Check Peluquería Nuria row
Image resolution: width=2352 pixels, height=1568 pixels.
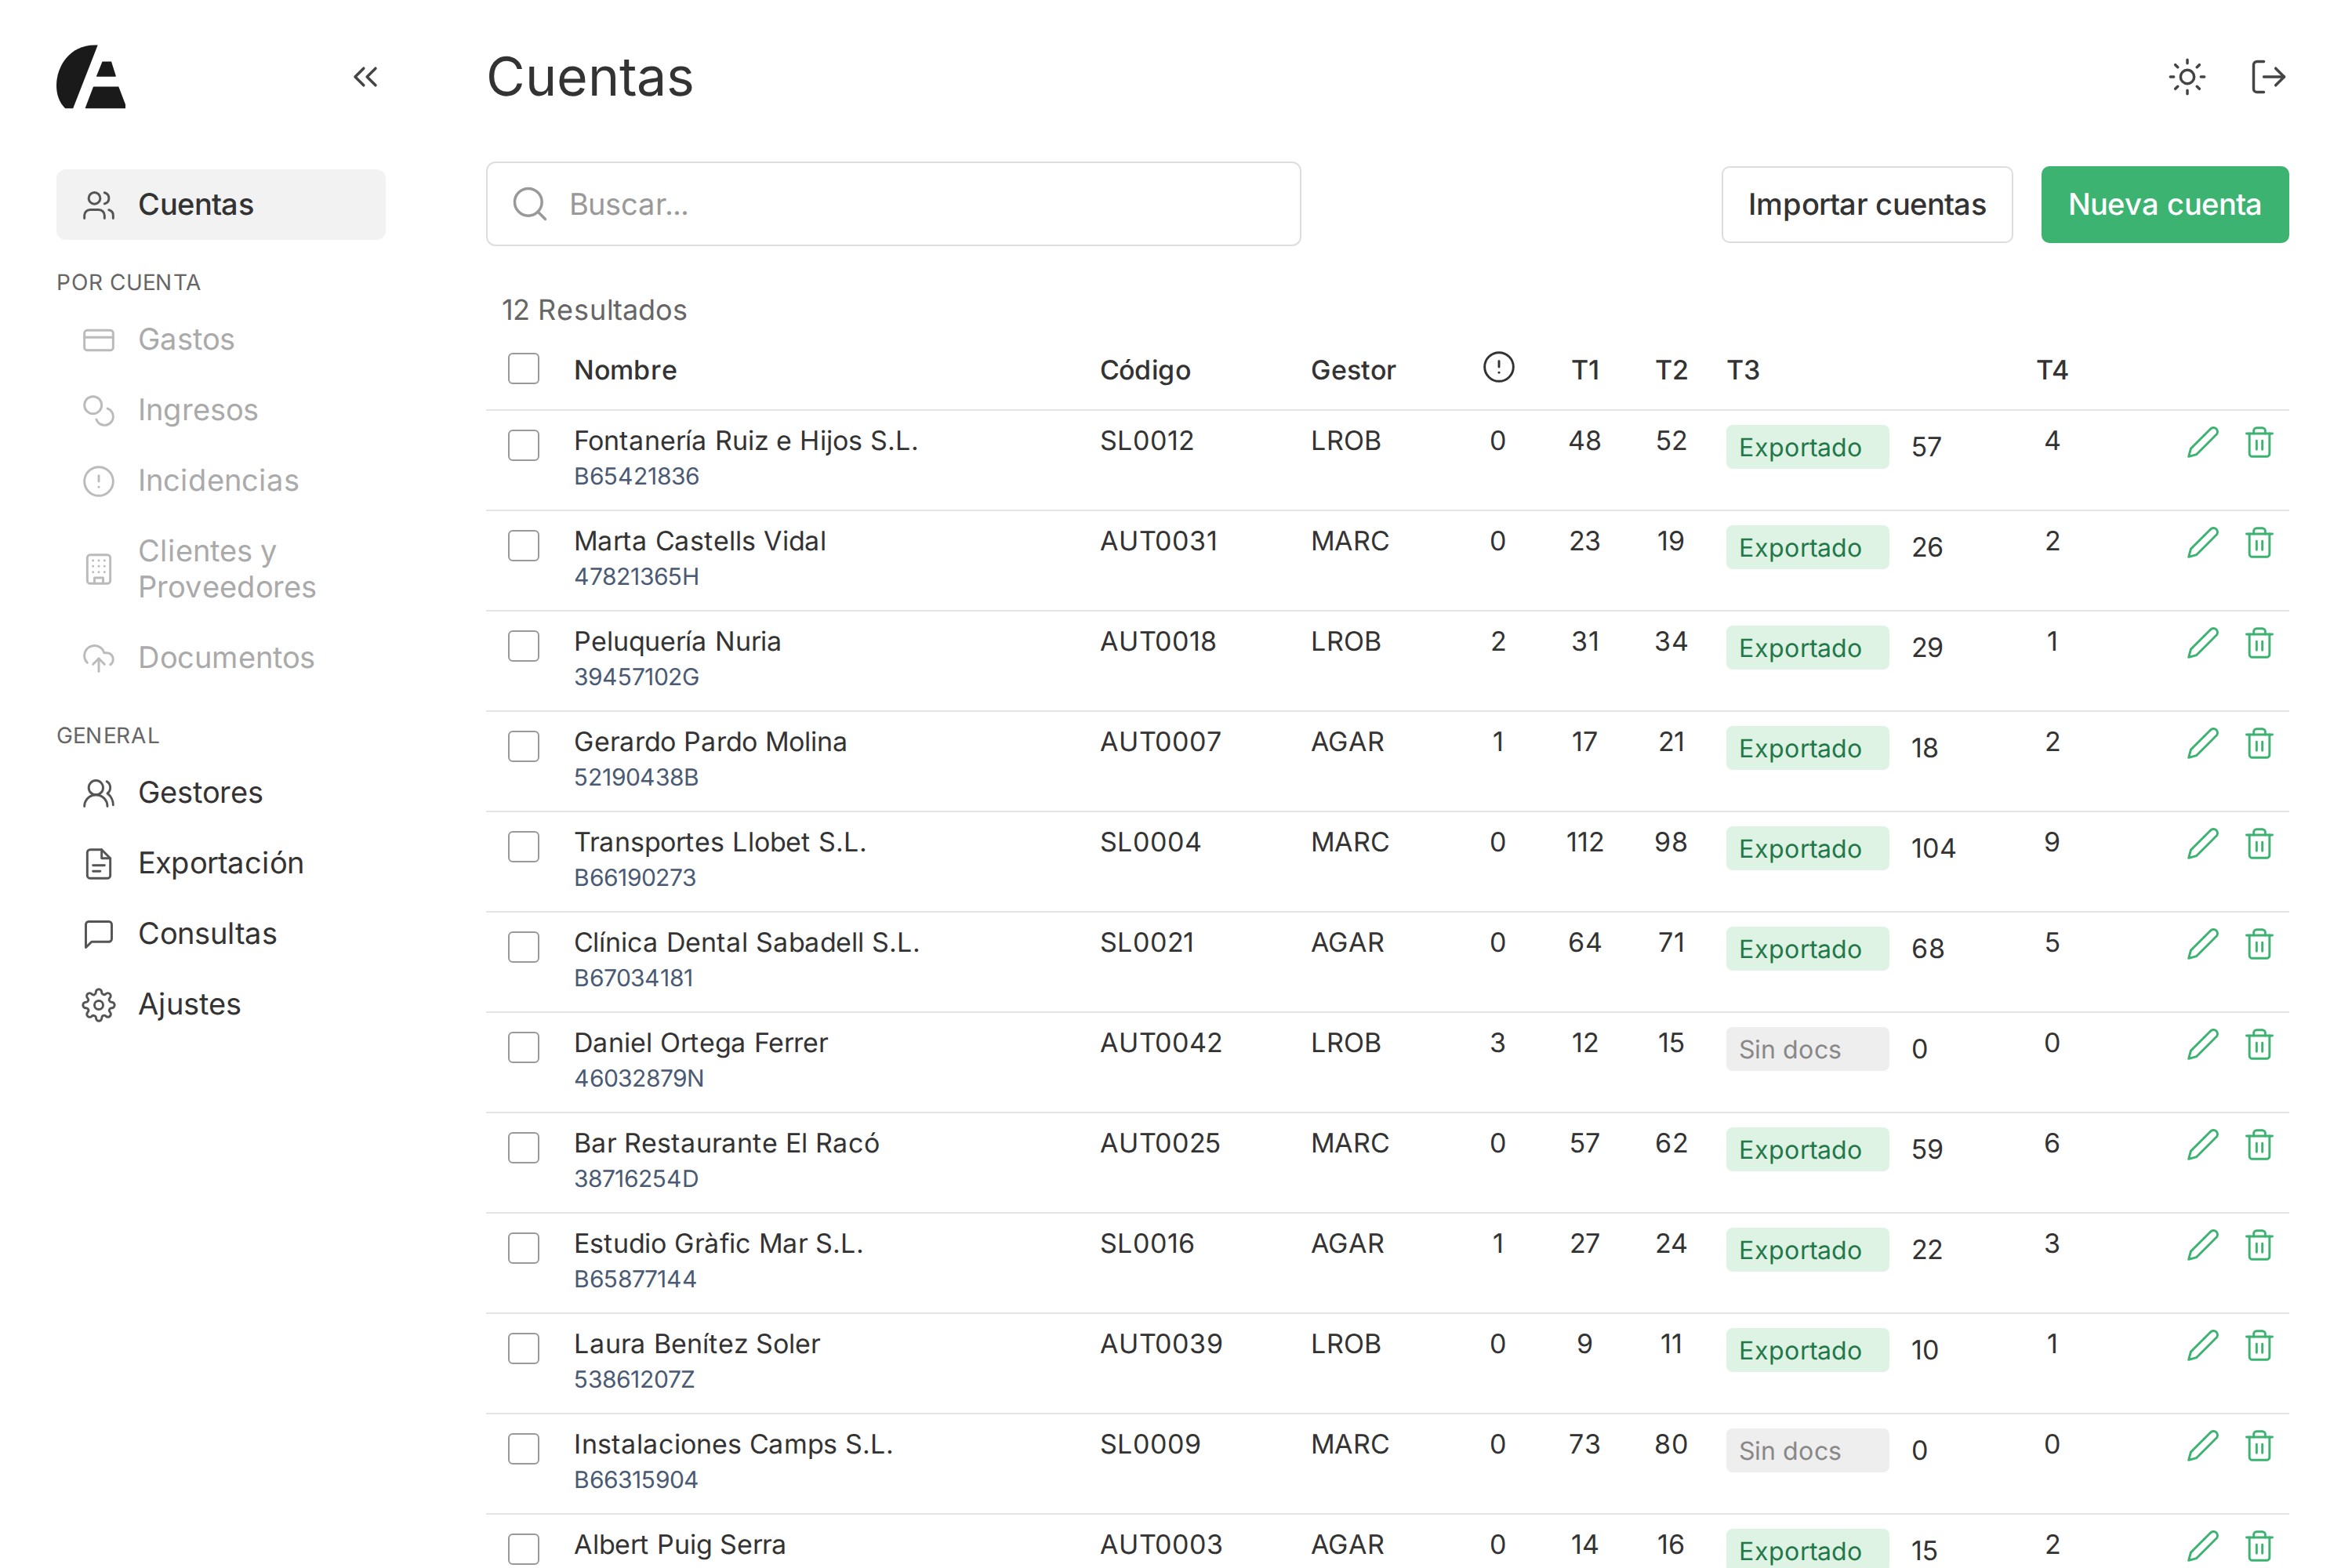tap(523, 645)
